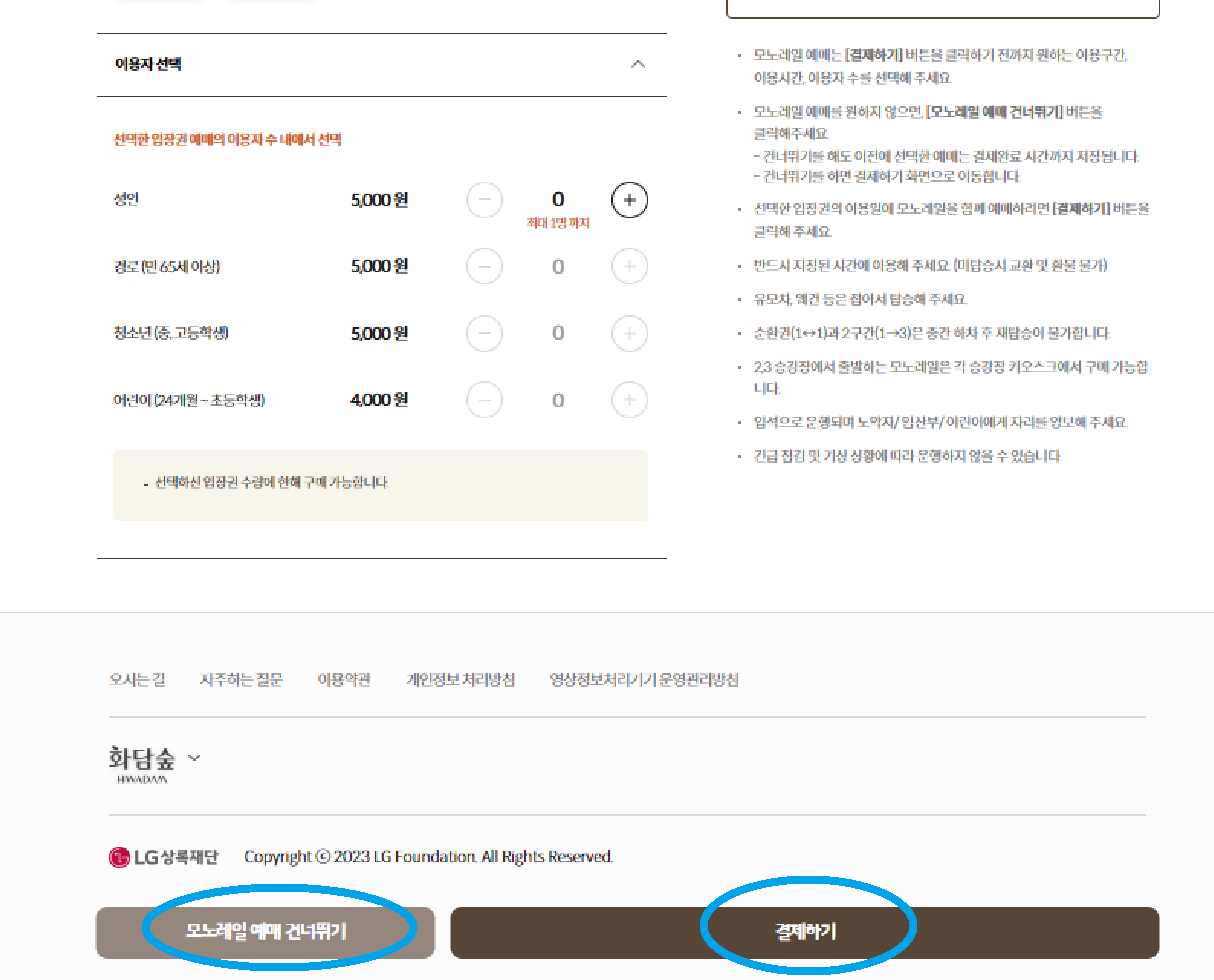Open the 개인정보 처리방침 privacy policy

point(462,680)
